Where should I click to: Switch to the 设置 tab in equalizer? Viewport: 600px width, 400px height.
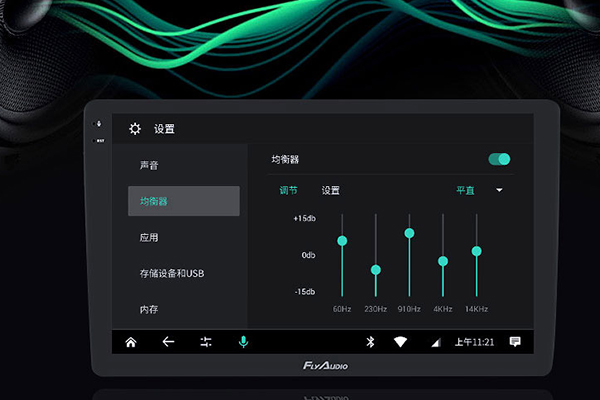pyautogui.click(x=331, y=190)
